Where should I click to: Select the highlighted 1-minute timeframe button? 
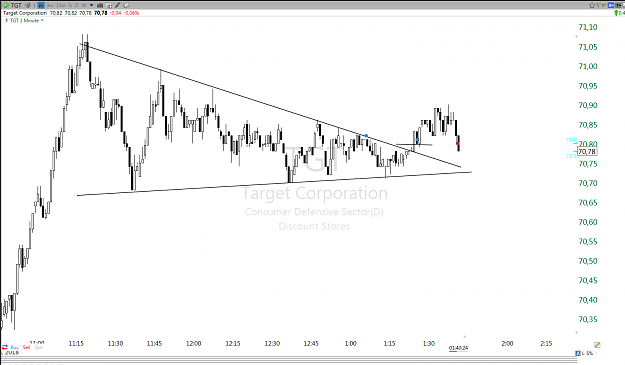click(x=41, y=5)
